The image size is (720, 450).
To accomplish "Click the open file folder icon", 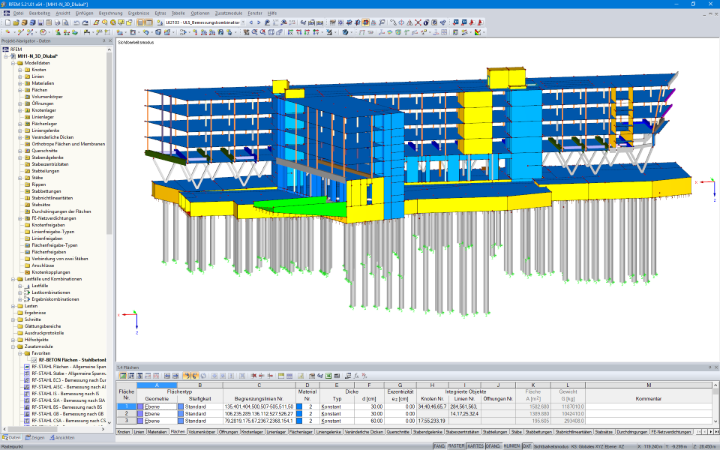I will pyautogui.click(x=16, y=22).
